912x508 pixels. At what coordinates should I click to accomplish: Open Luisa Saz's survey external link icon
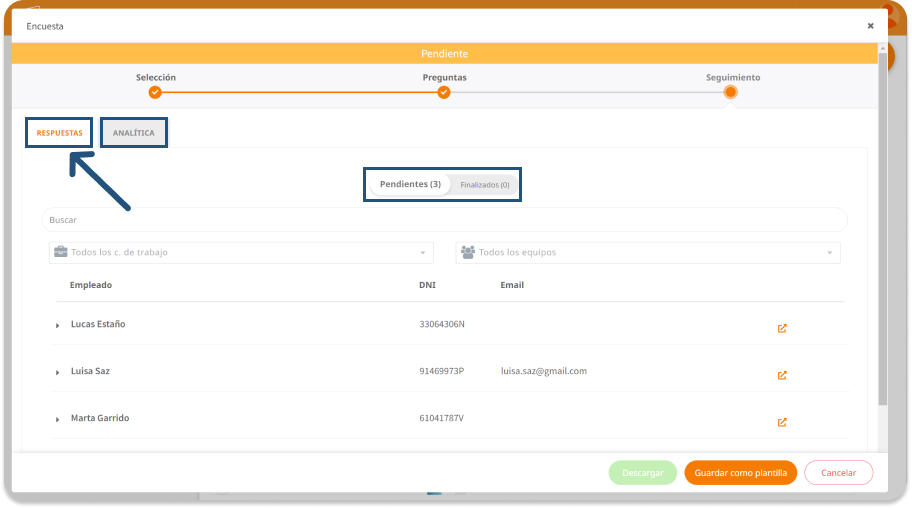[782, 375]
